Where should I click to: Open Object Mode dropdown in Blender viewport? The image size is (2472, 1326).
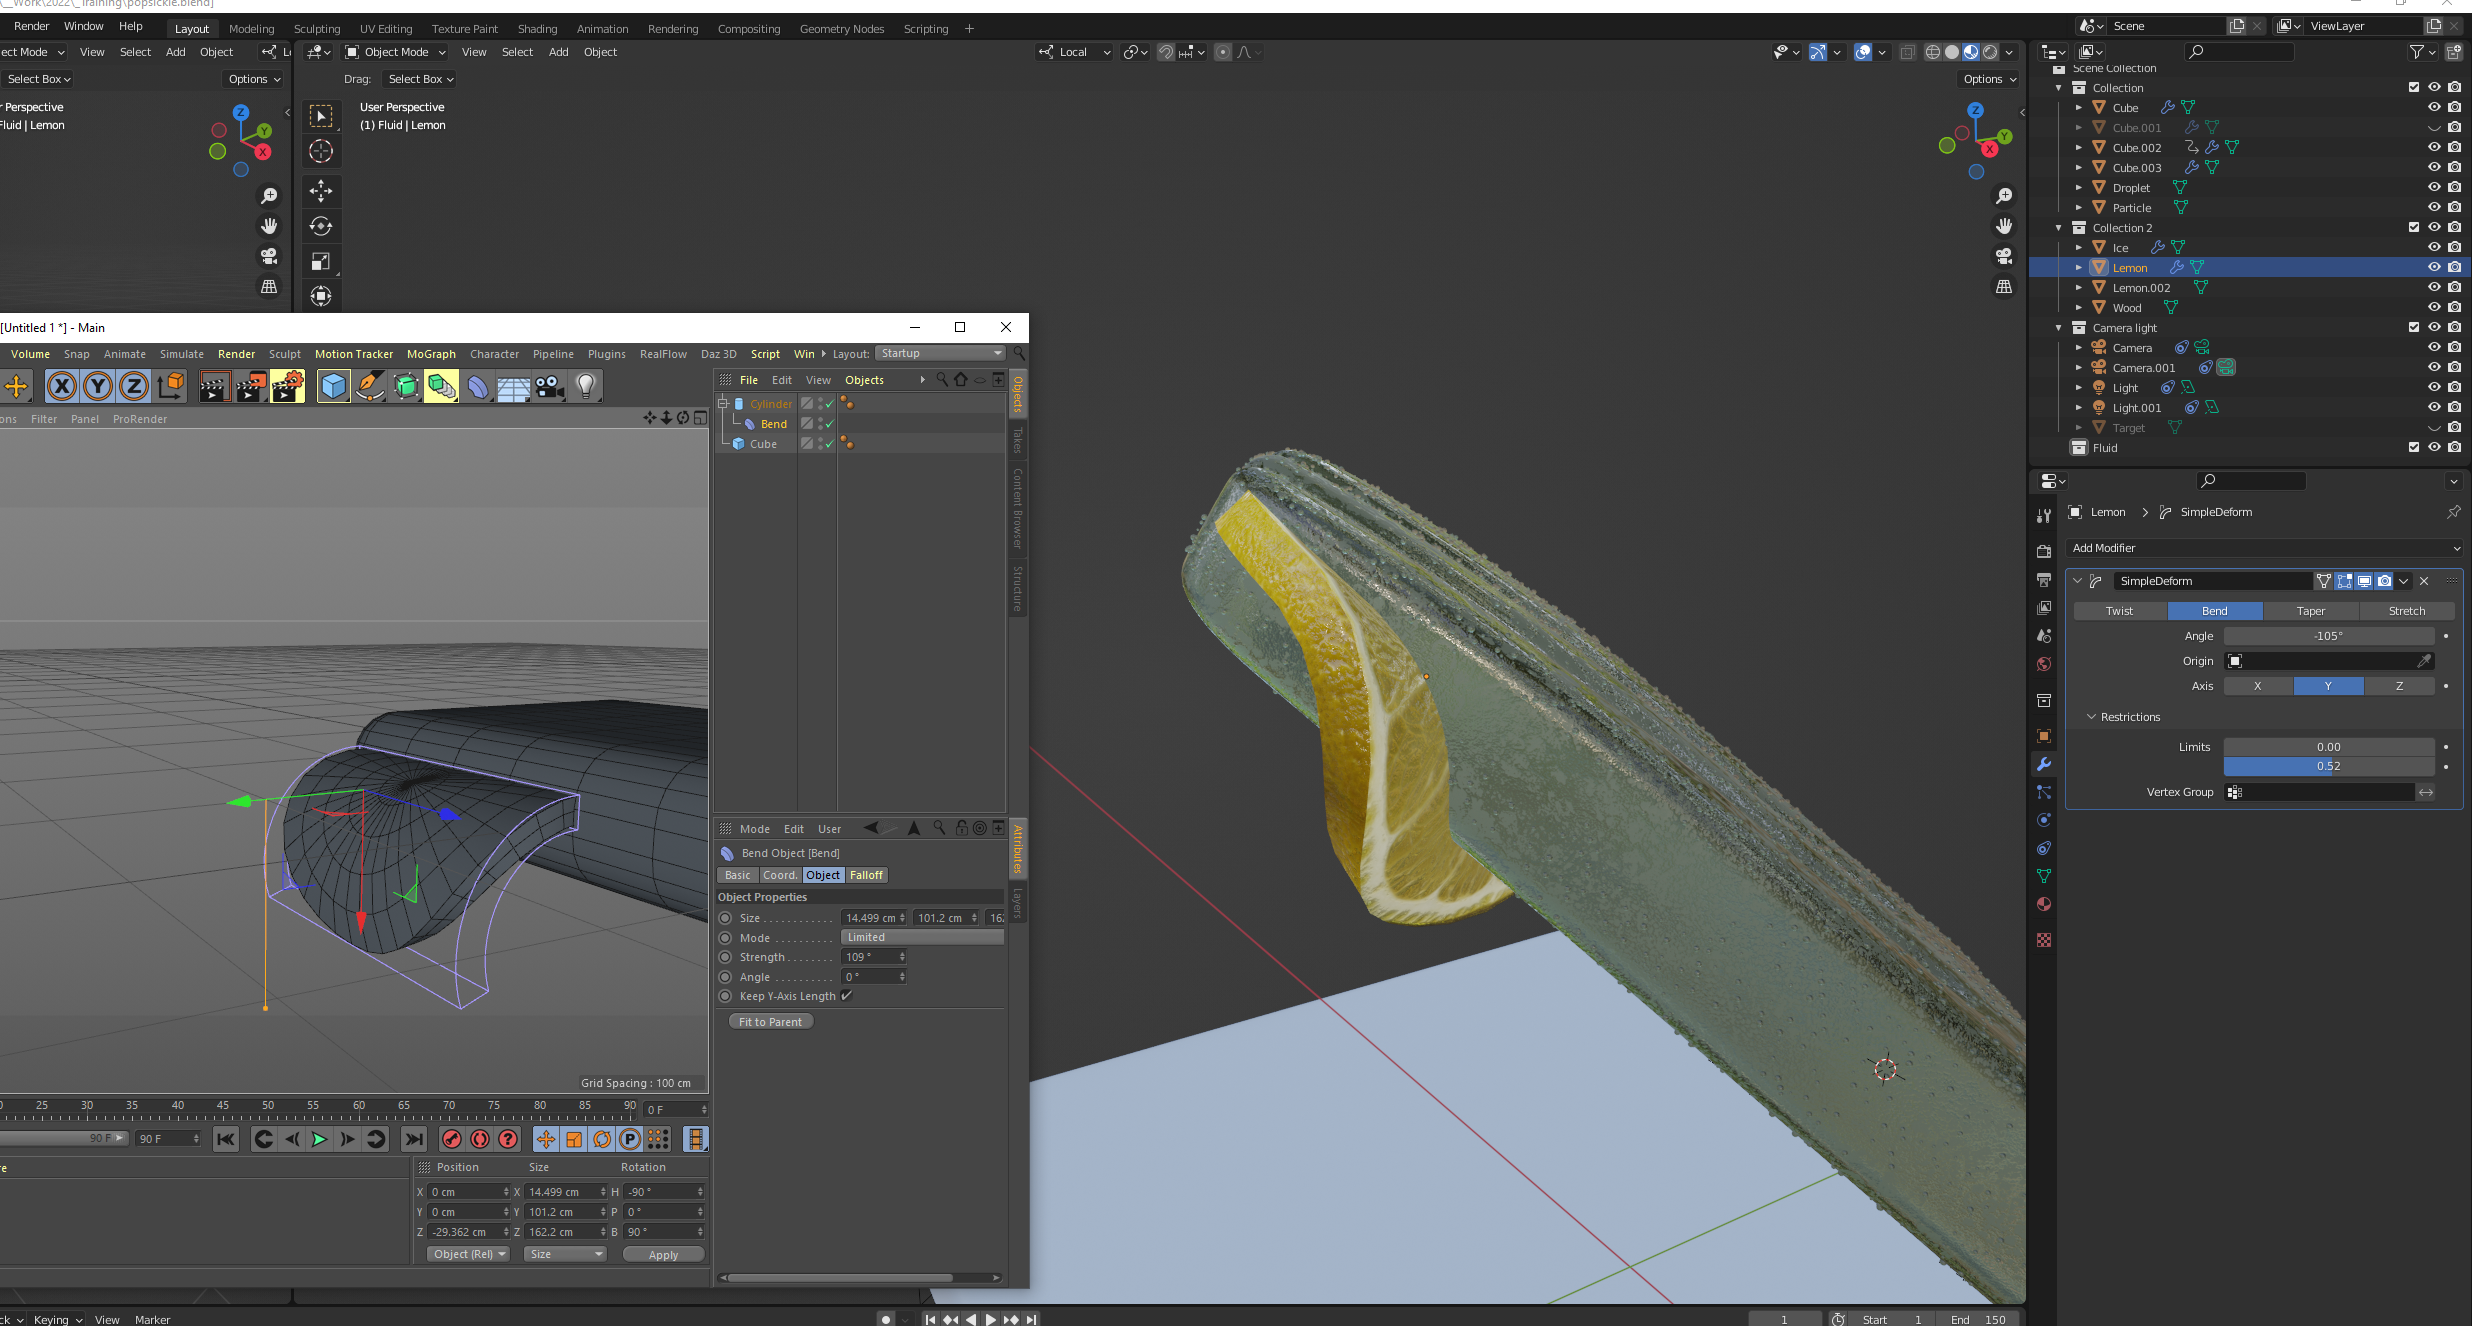395,52
